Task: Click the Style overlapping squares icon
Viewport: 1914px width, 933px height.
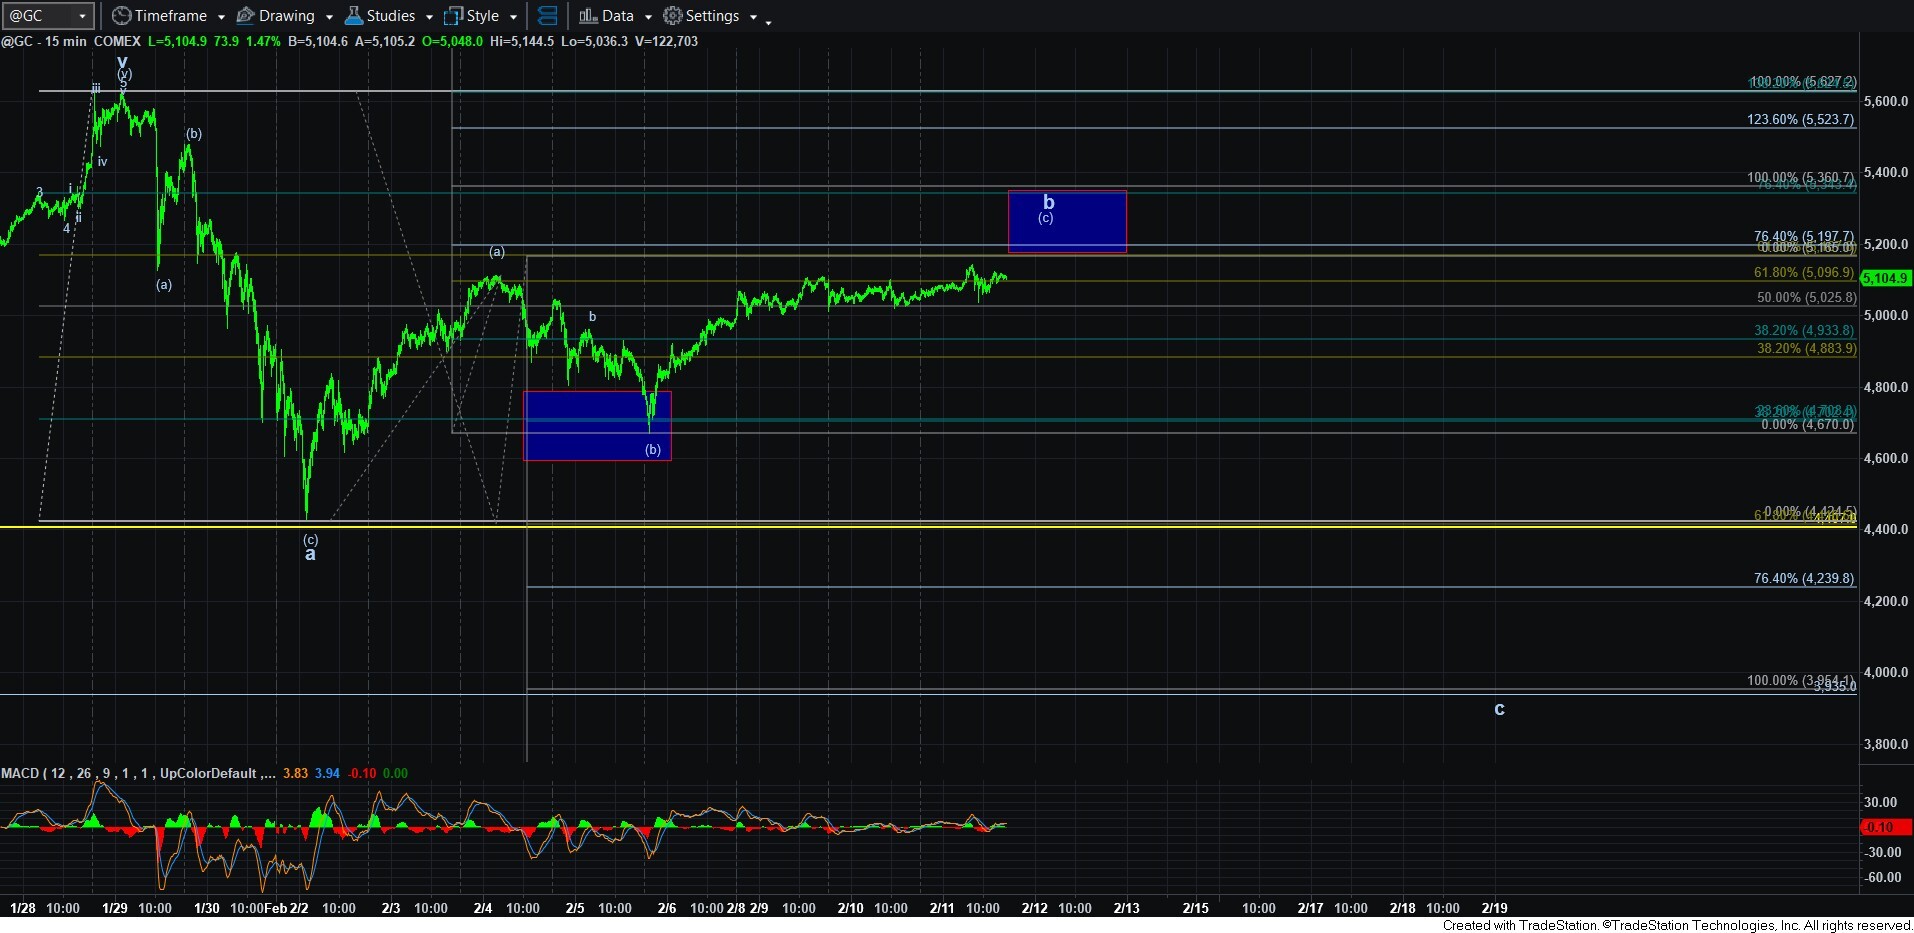Action: 454,16
